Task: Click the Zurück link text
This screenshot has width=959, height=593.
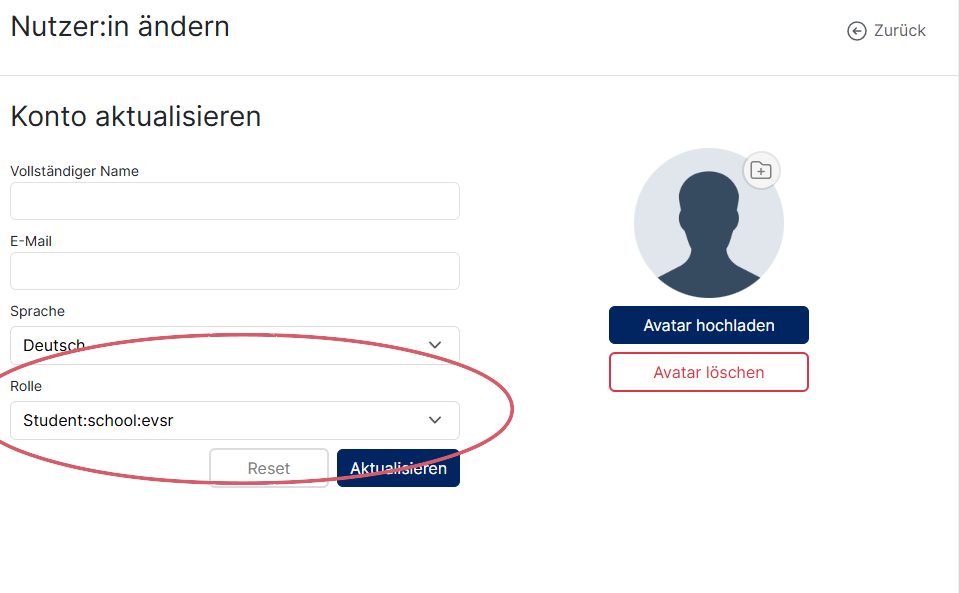Action: [x=899, y=31]
